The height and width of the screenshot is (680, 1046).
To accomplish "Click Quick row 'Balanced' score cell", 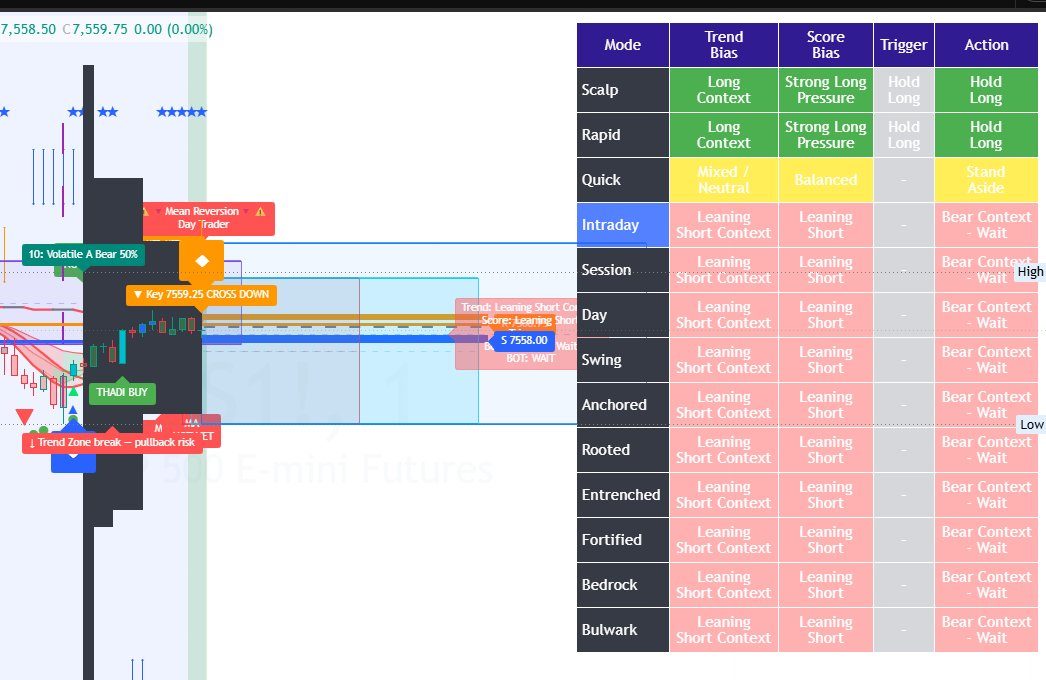I will pos(825,180).
